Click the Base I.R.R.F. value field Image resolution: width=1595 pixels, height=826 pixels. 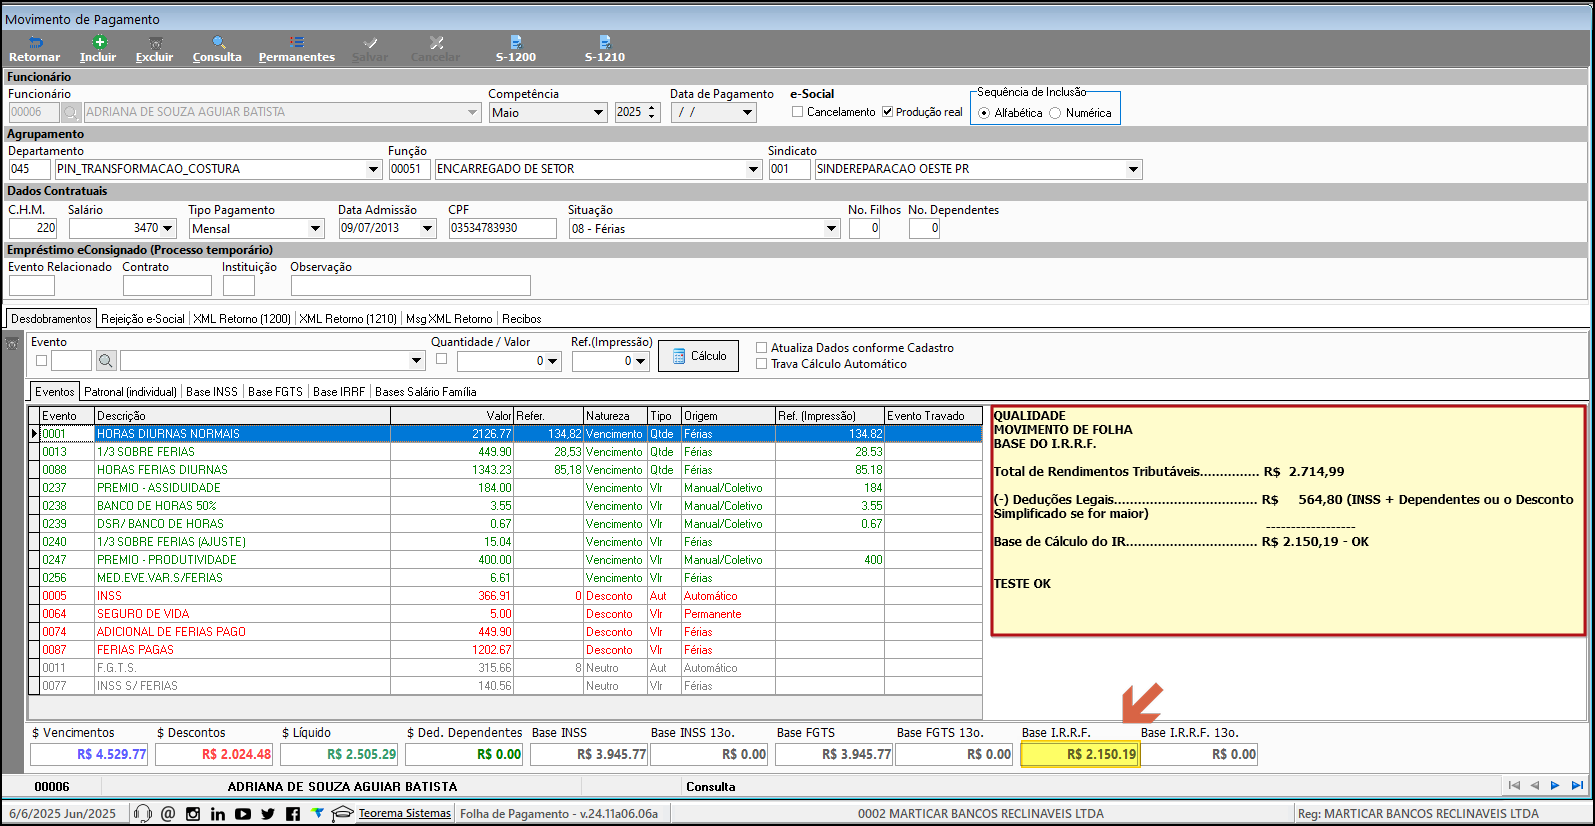tap(1080, 754)
